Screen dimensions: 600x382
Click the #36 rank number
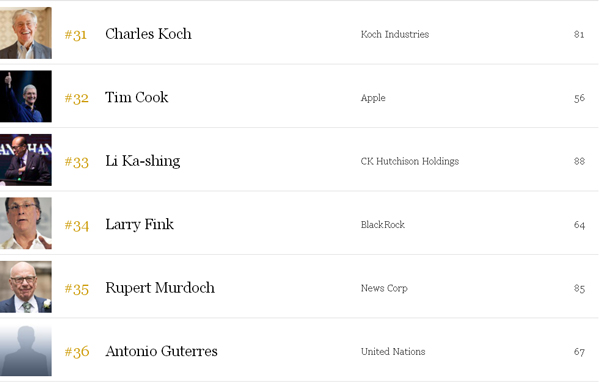click(77, 352)
